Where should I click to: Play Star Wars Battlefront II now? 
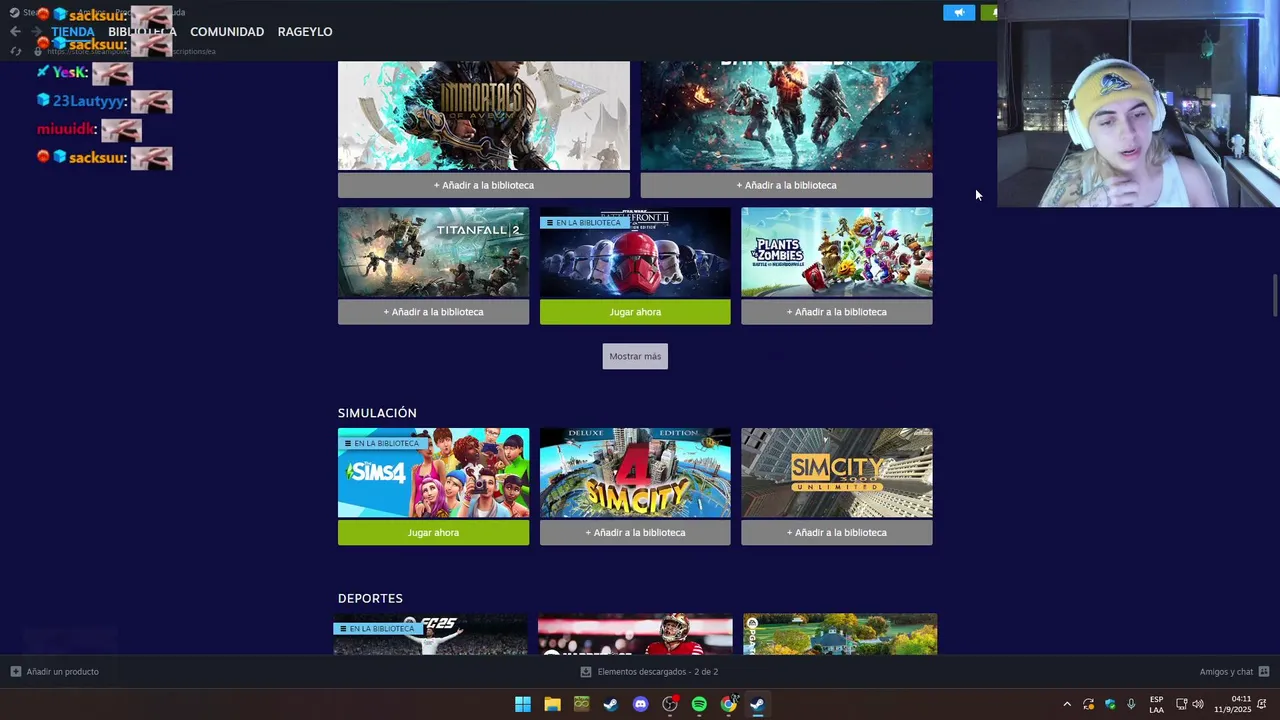(x=635, y=312)
